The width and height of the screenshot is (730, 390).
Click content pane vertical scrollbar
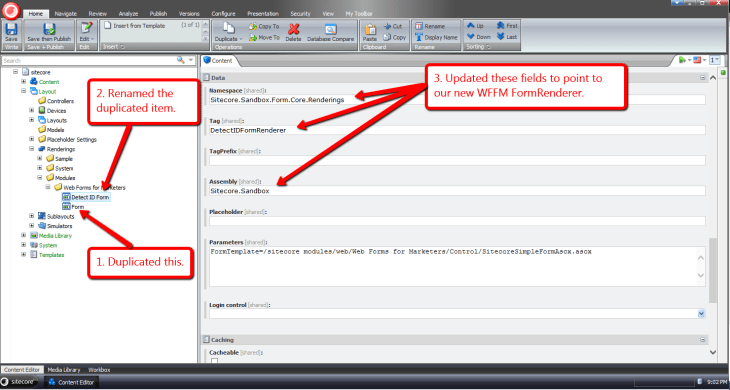(713, 270)
